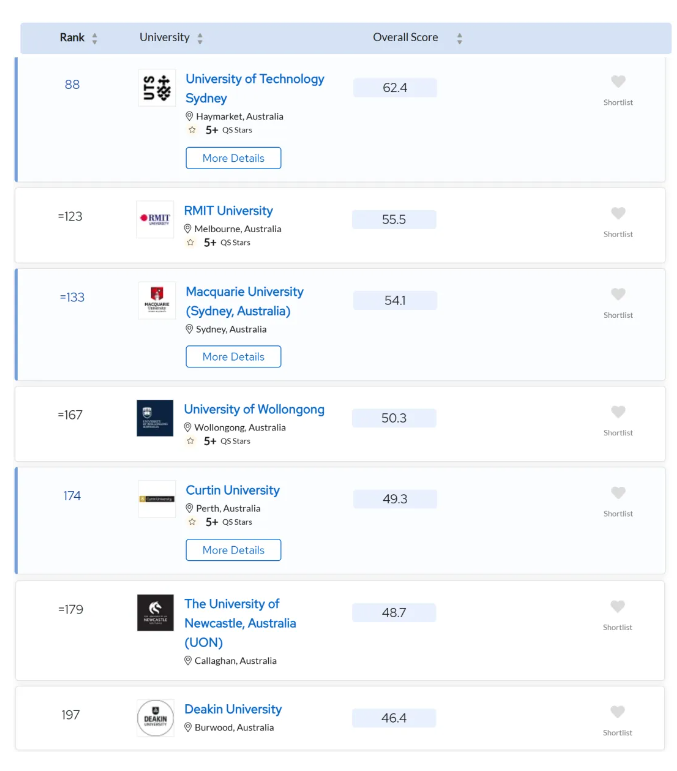Toggle shortlist heart for RMIT University
The image size is (677, 771).
pyautogui.click(x=618, y=214)
